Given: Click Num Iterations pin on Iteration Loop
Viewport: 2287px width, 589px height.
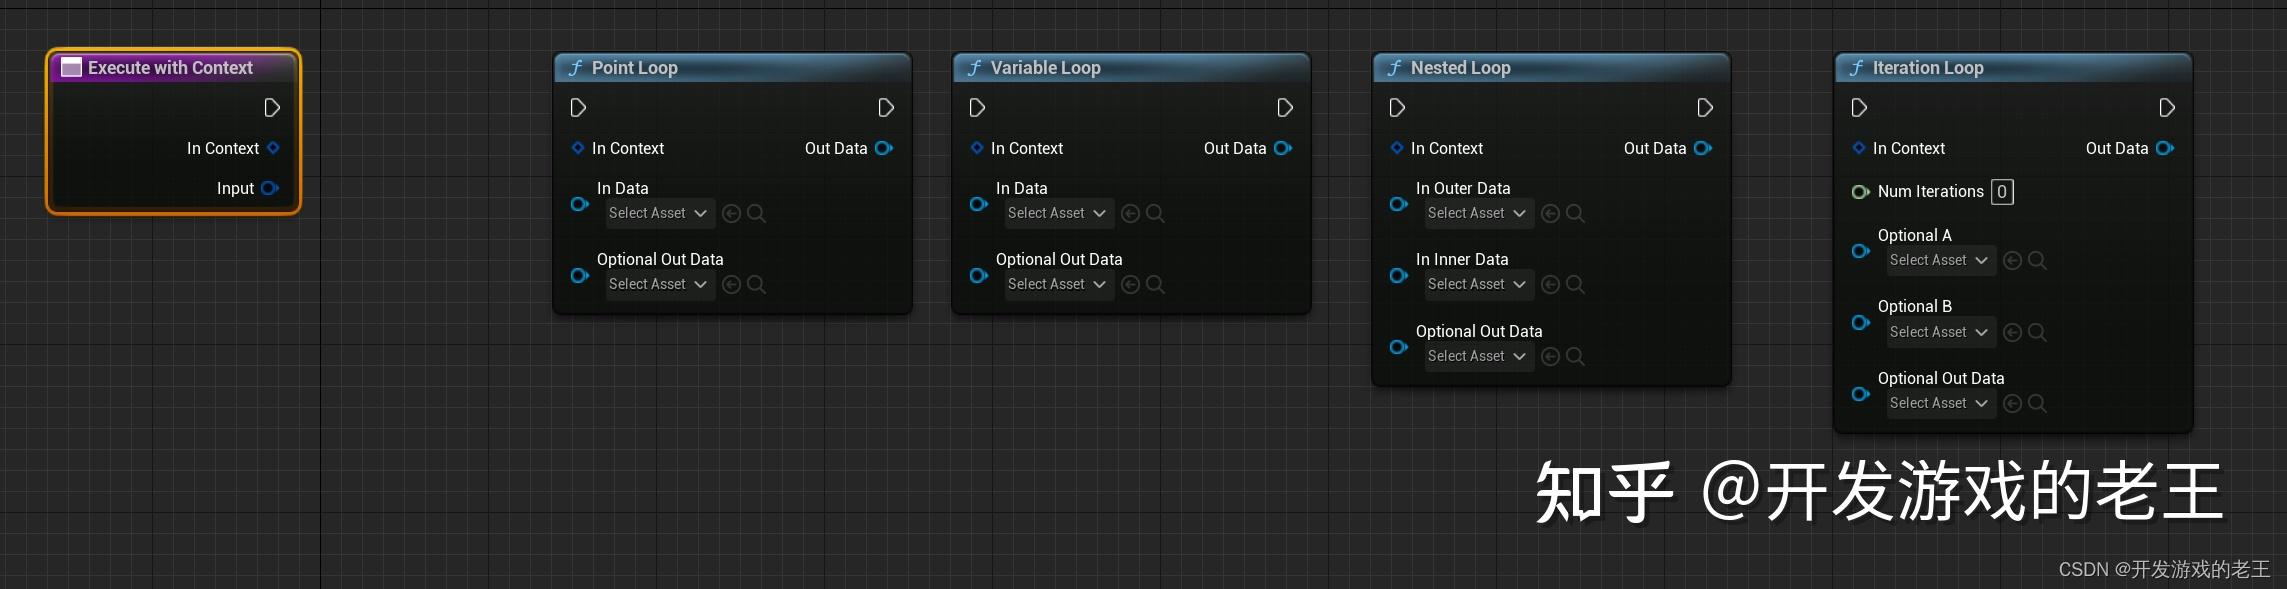Looking at the screenshot, I should point(1860,192).
